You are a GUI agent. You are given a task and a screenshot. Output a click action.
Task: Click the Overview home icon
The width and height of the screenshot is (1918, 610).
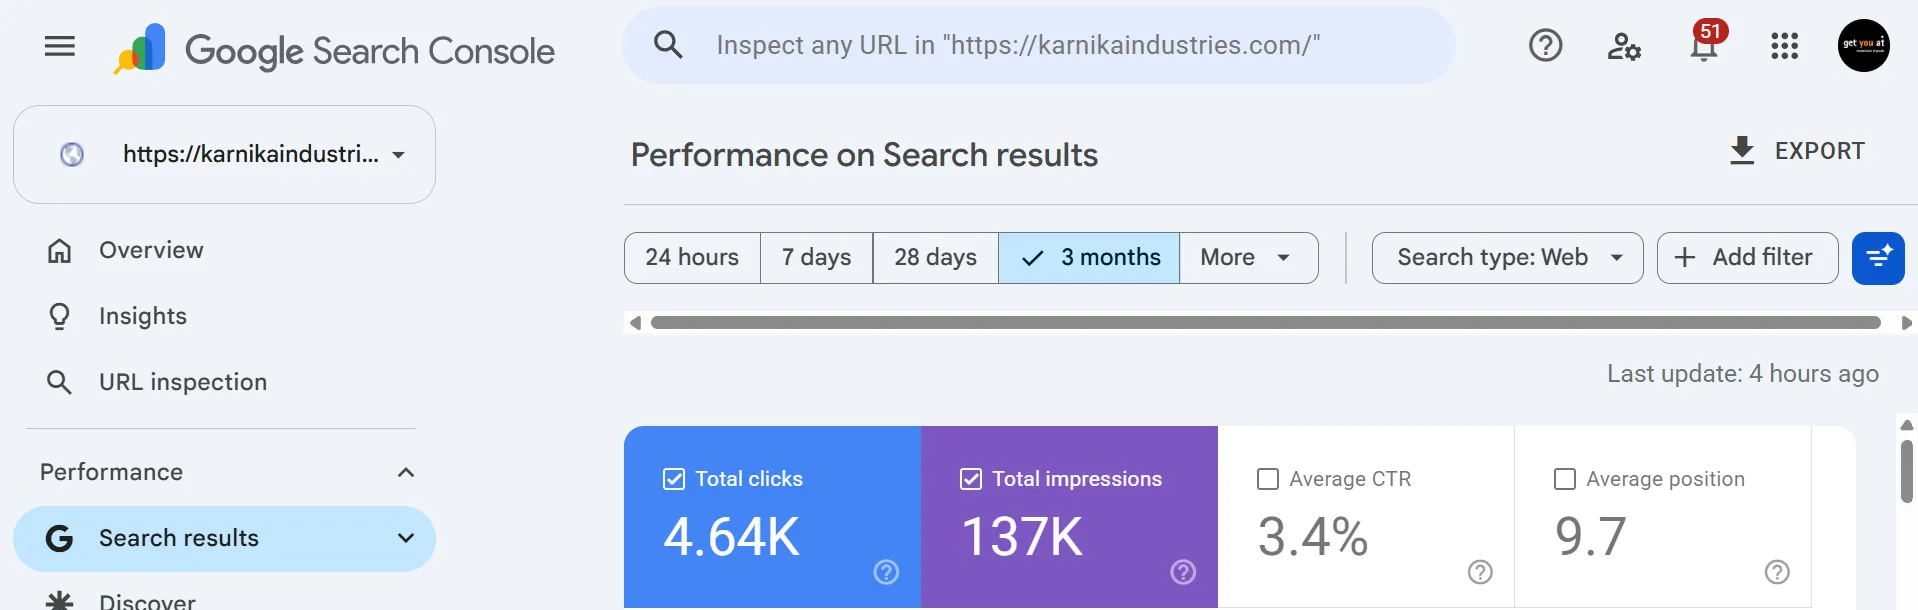point(60,250)
